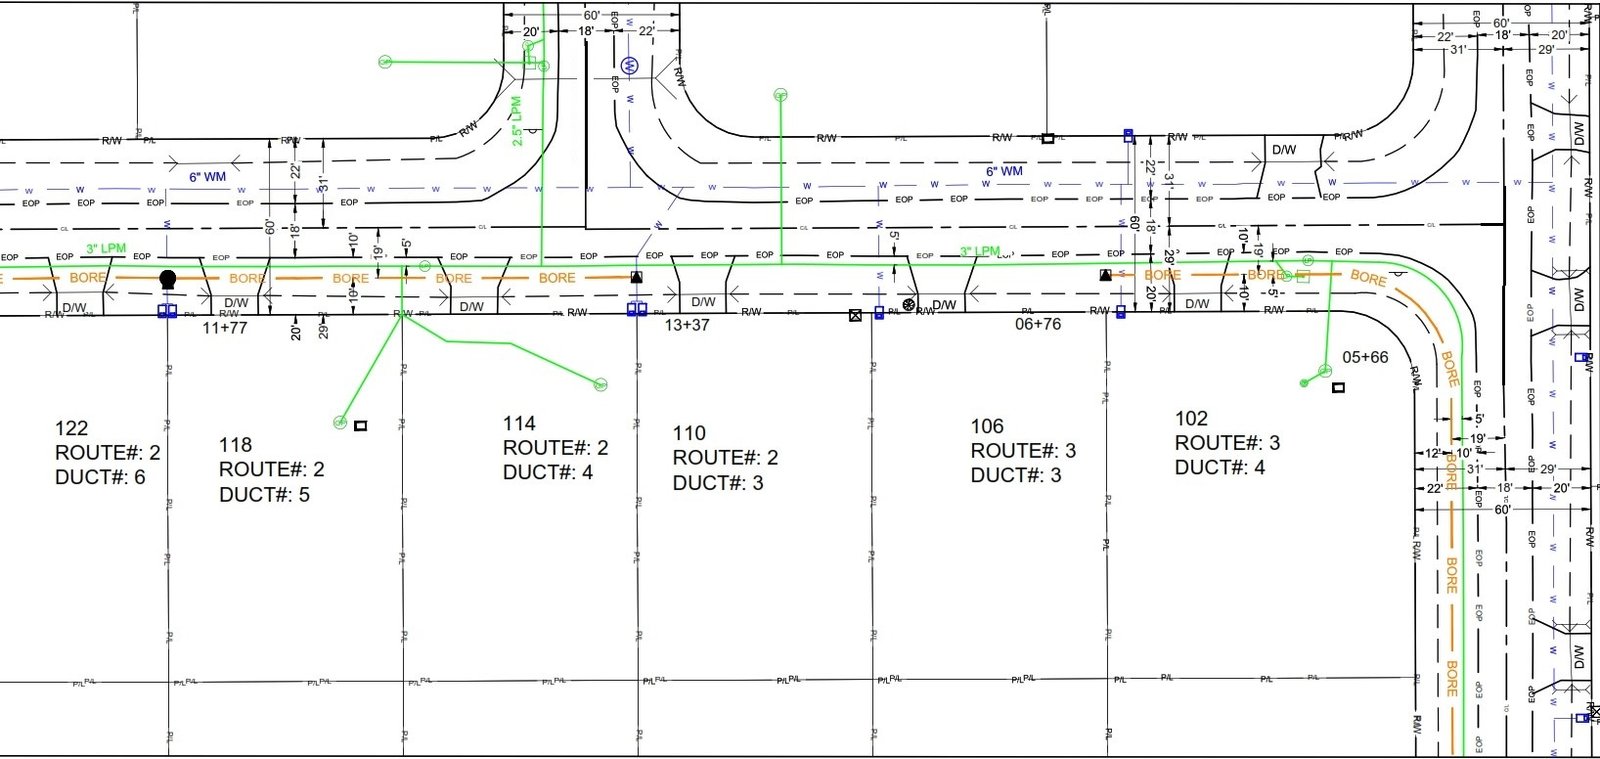This screenshot has height=759, width=1600.
Task: Click the vertical 2.5" LPM green label
Action: (517, 121)
